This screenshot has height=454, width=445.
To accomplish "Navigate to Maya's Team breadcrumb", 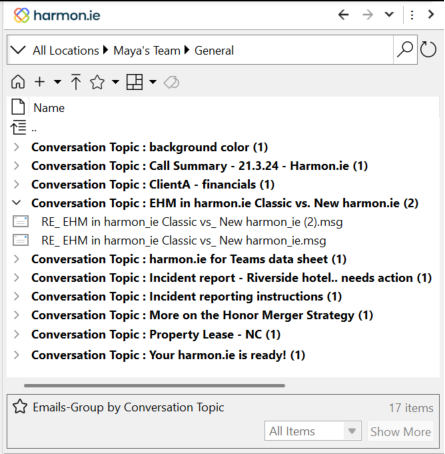I will tap(147, 51).
